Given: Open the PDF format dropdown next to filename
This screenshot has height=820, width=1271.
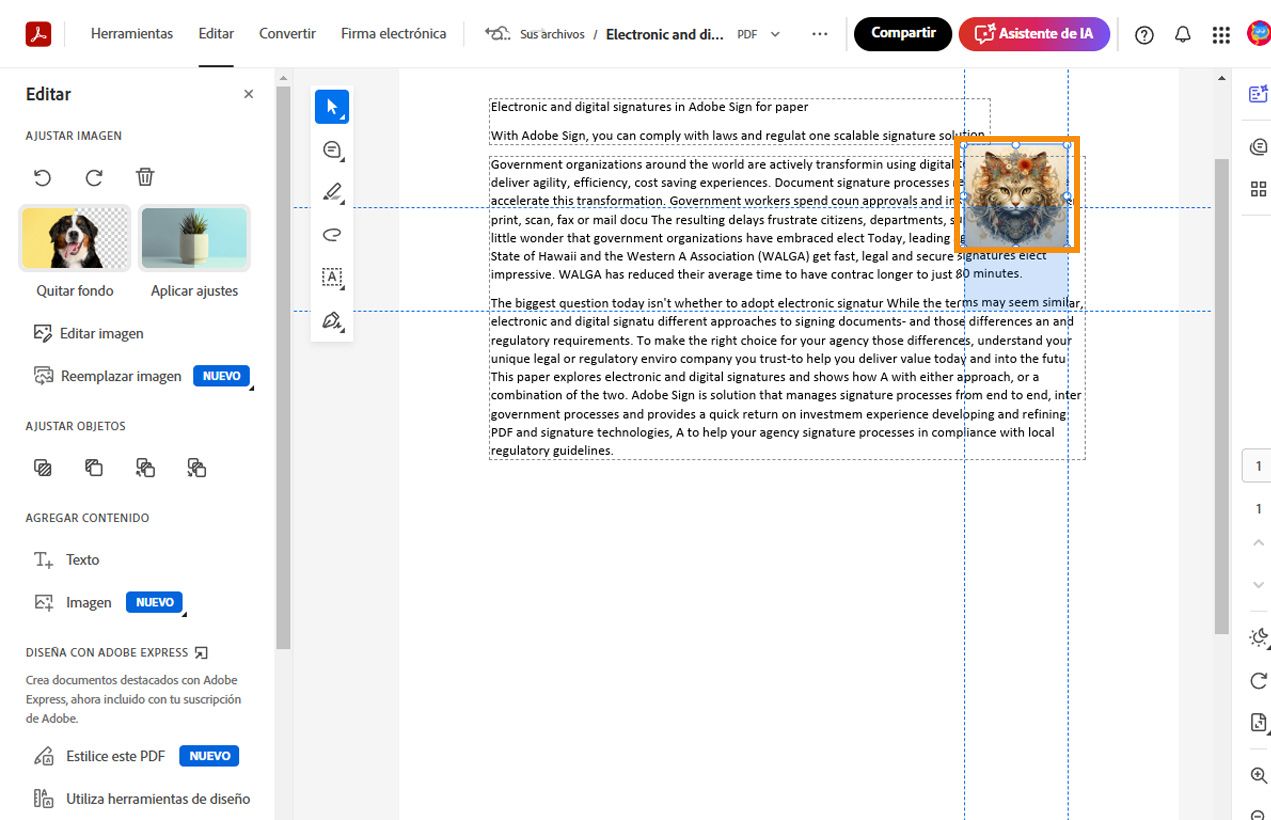Looking at the screenshot, I should click(x=772, y=33).
